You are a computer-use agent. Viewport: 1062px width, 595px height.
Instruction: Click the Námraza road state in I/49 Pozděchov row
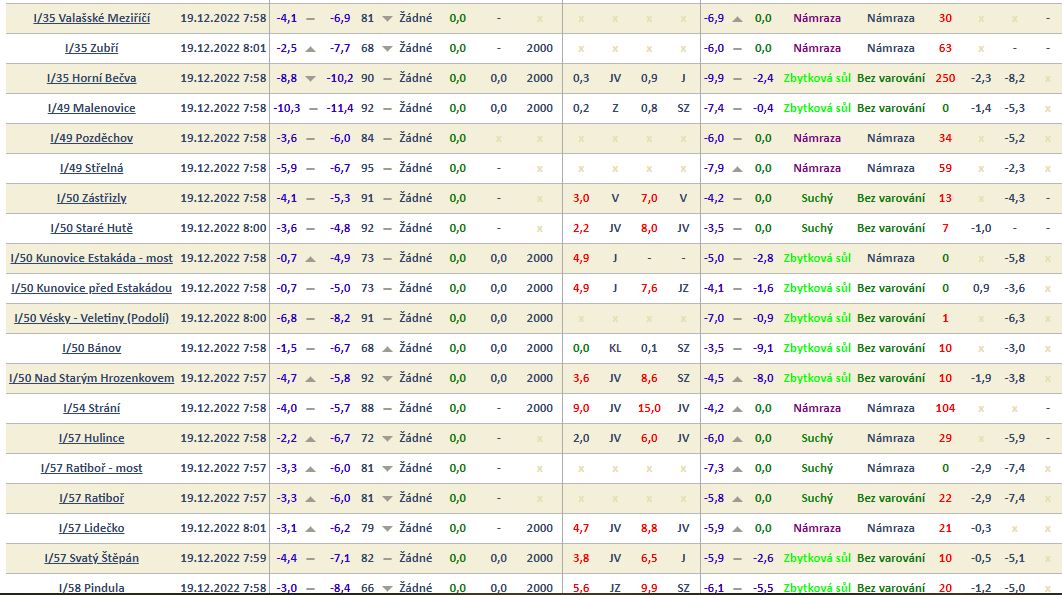pos(817,138)
